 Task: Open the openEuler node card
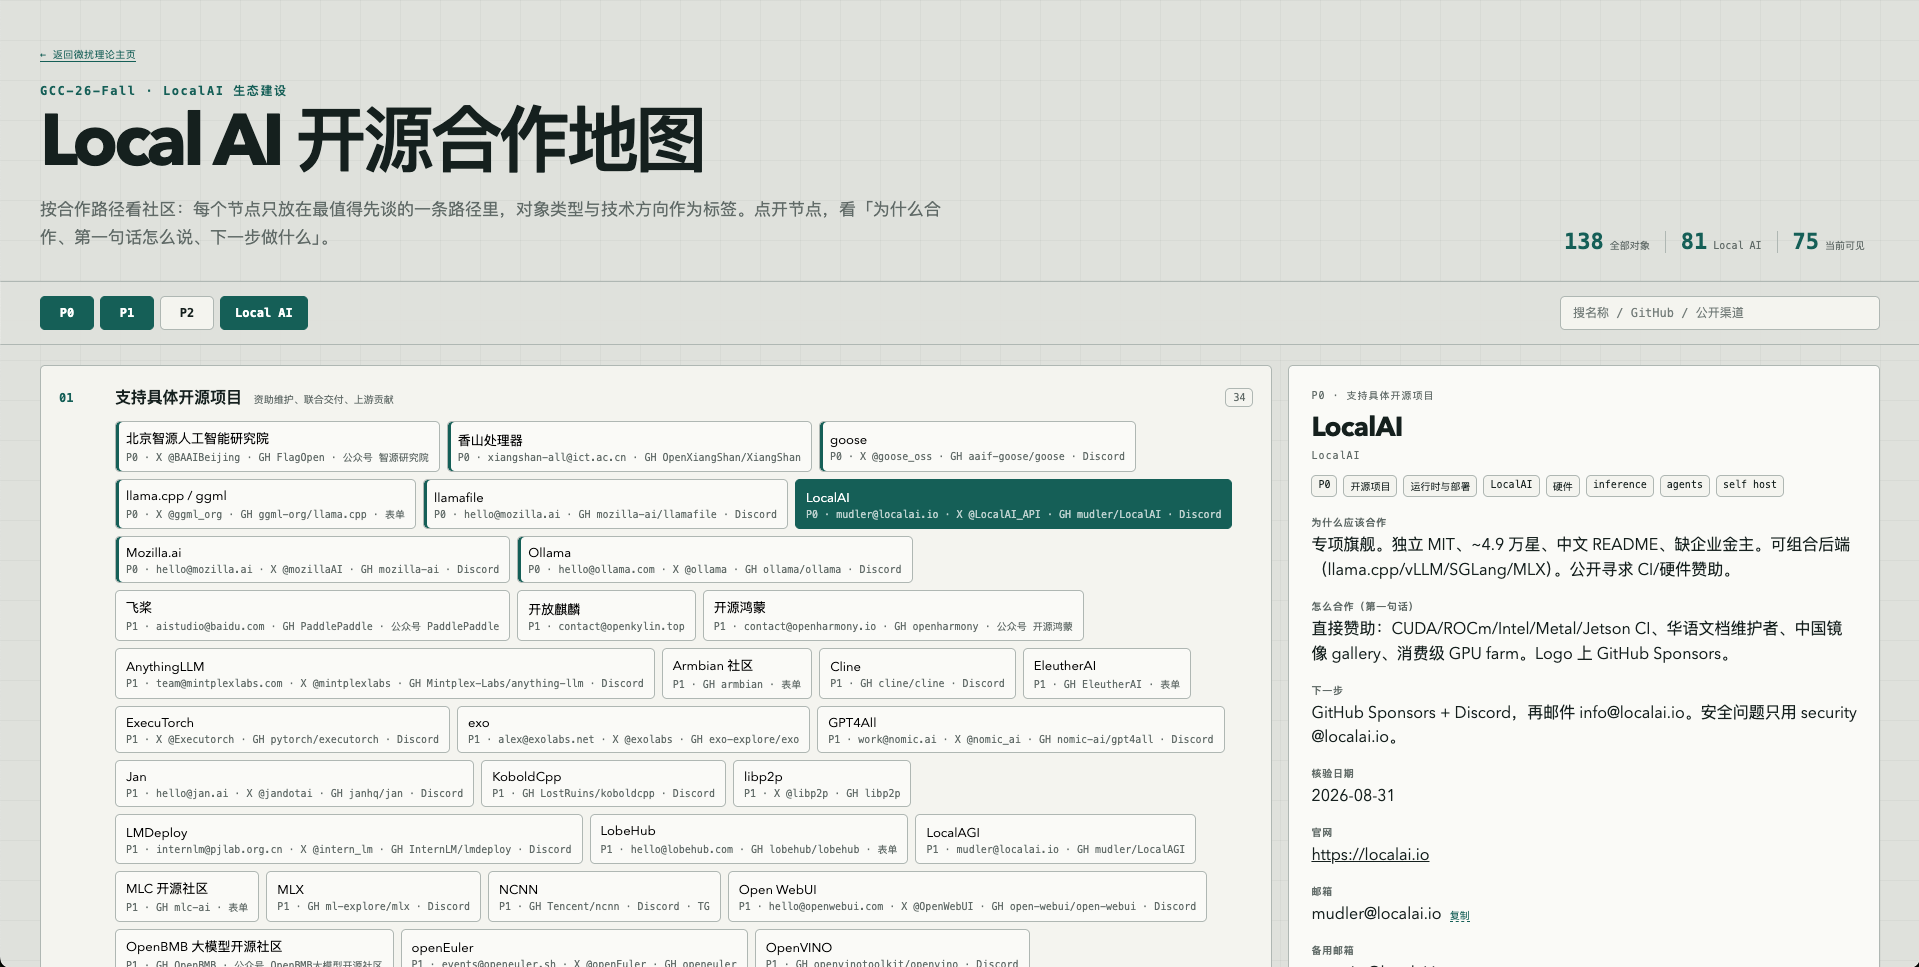[574, 949]
